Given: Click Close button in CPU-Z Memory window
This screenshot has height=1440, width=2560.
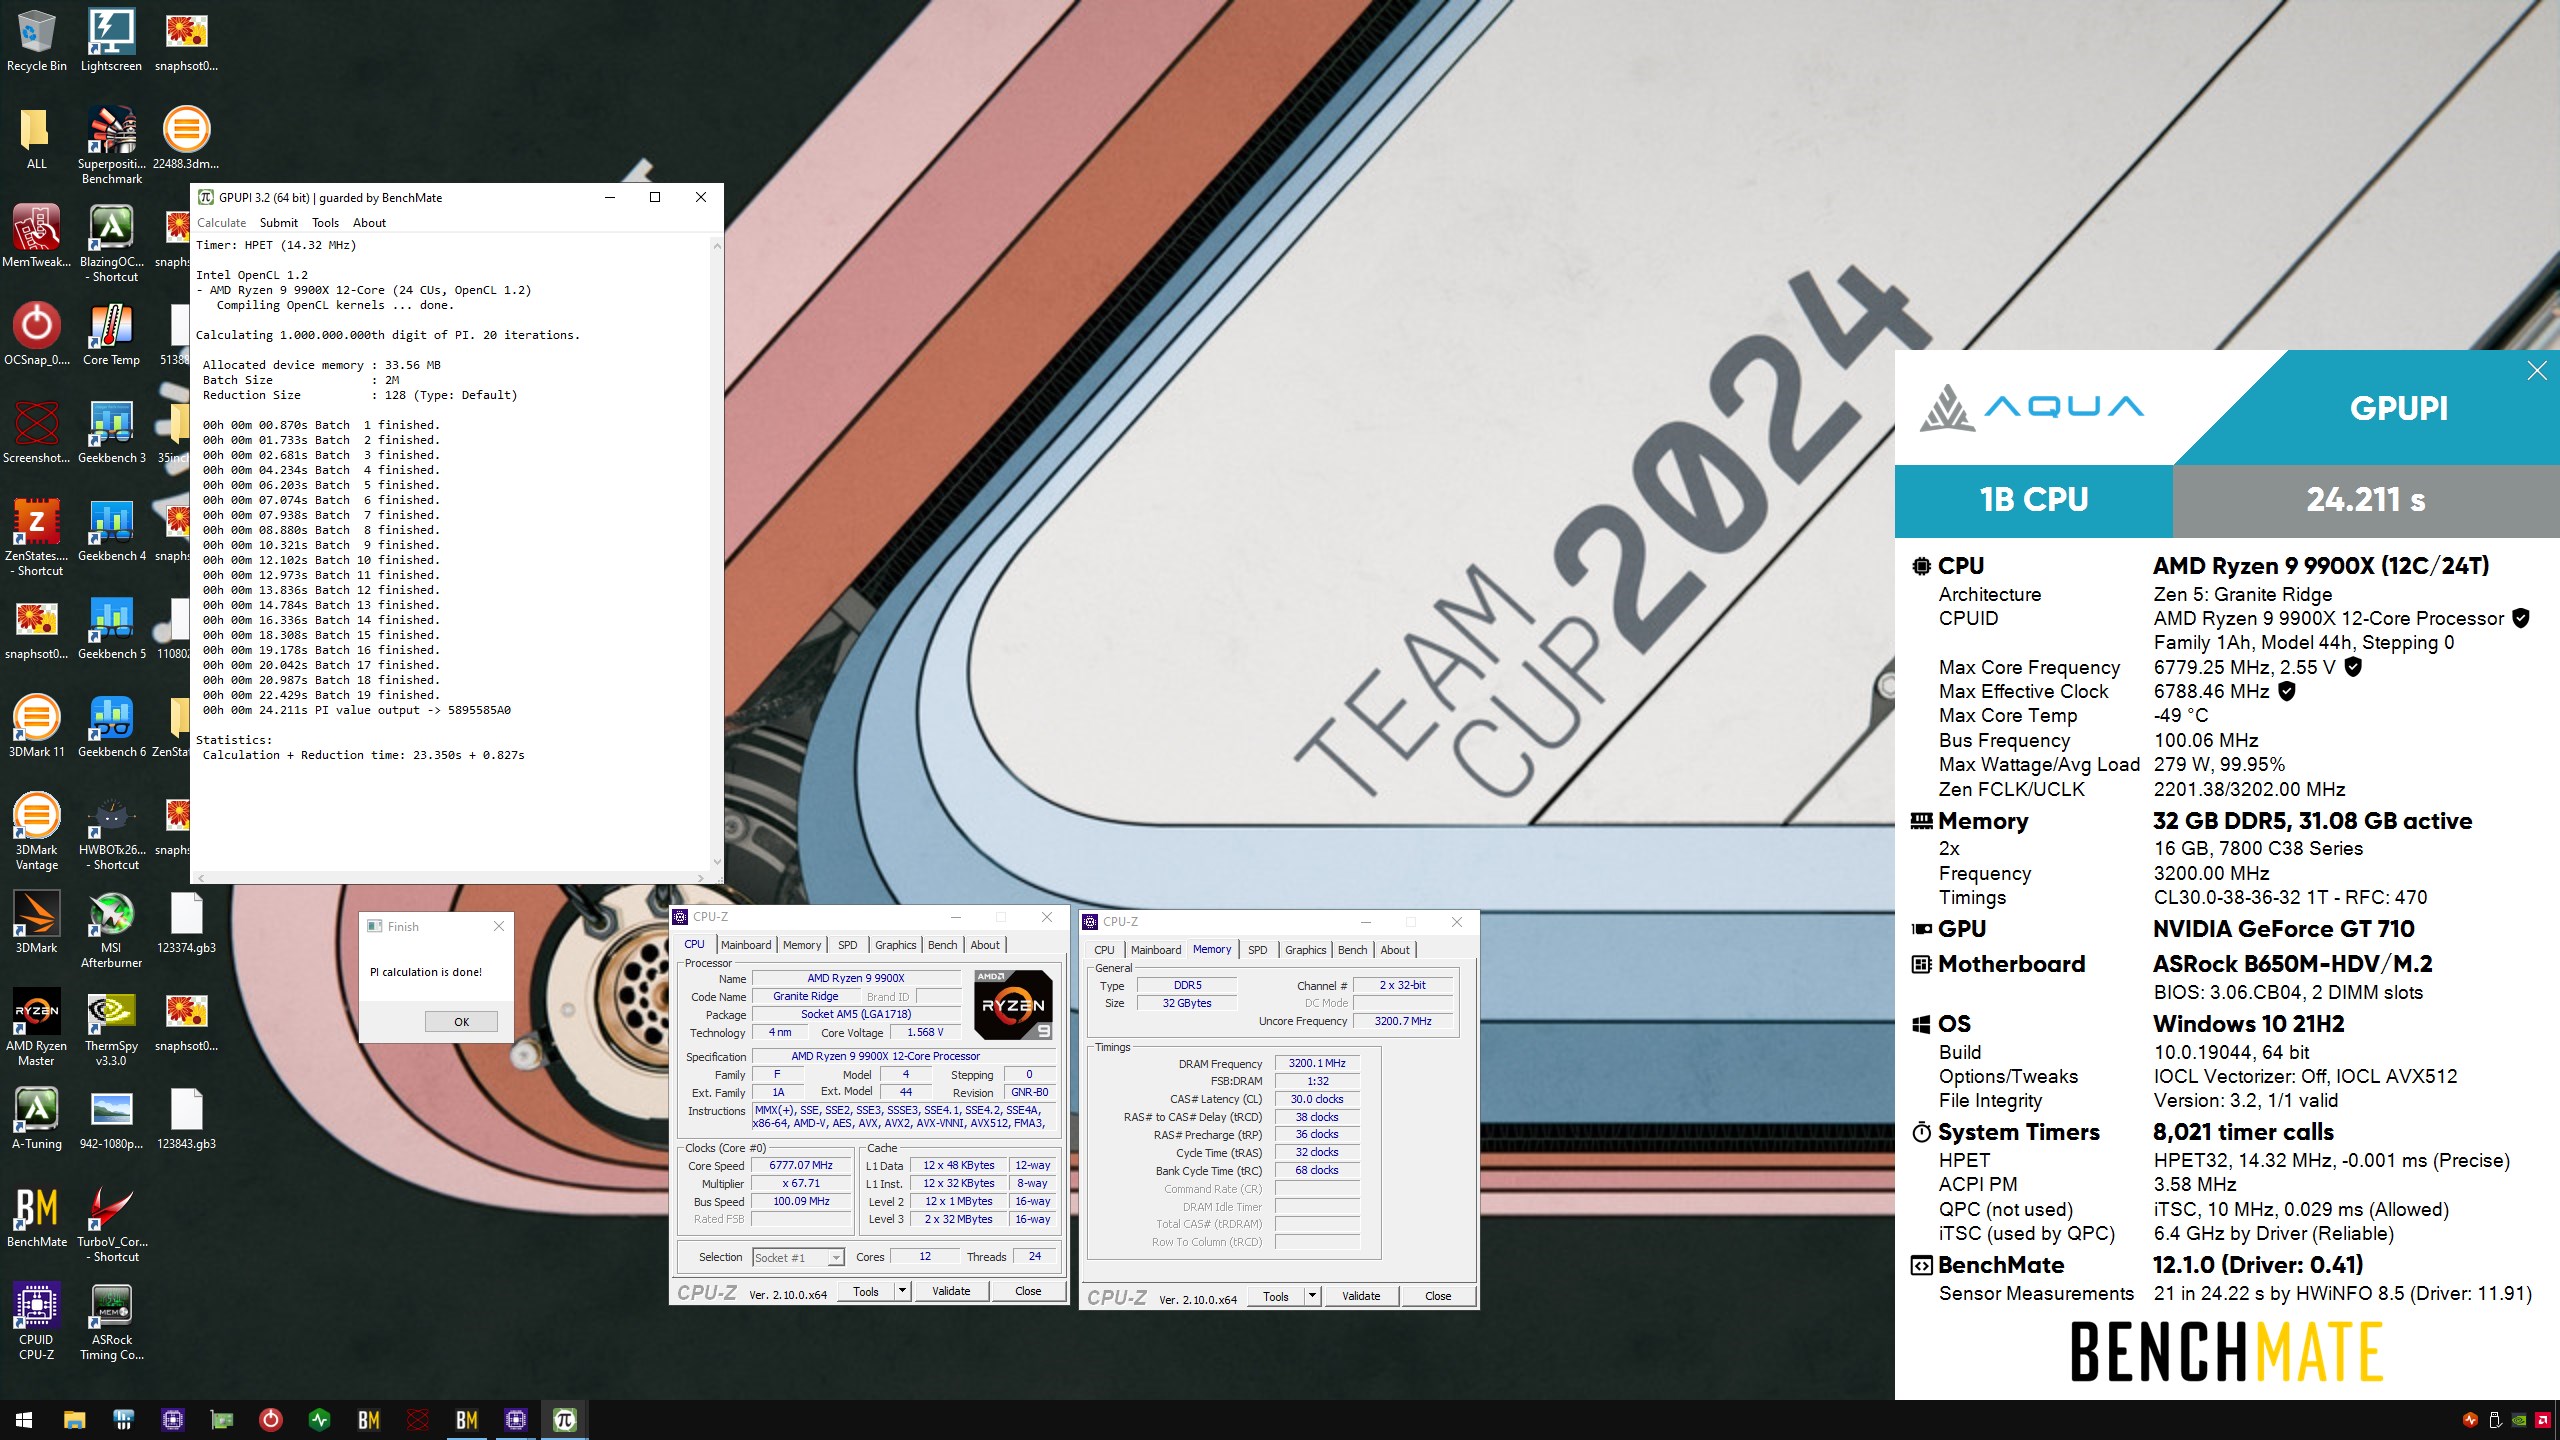Looking at the screenshot, I should 1438,1296.
